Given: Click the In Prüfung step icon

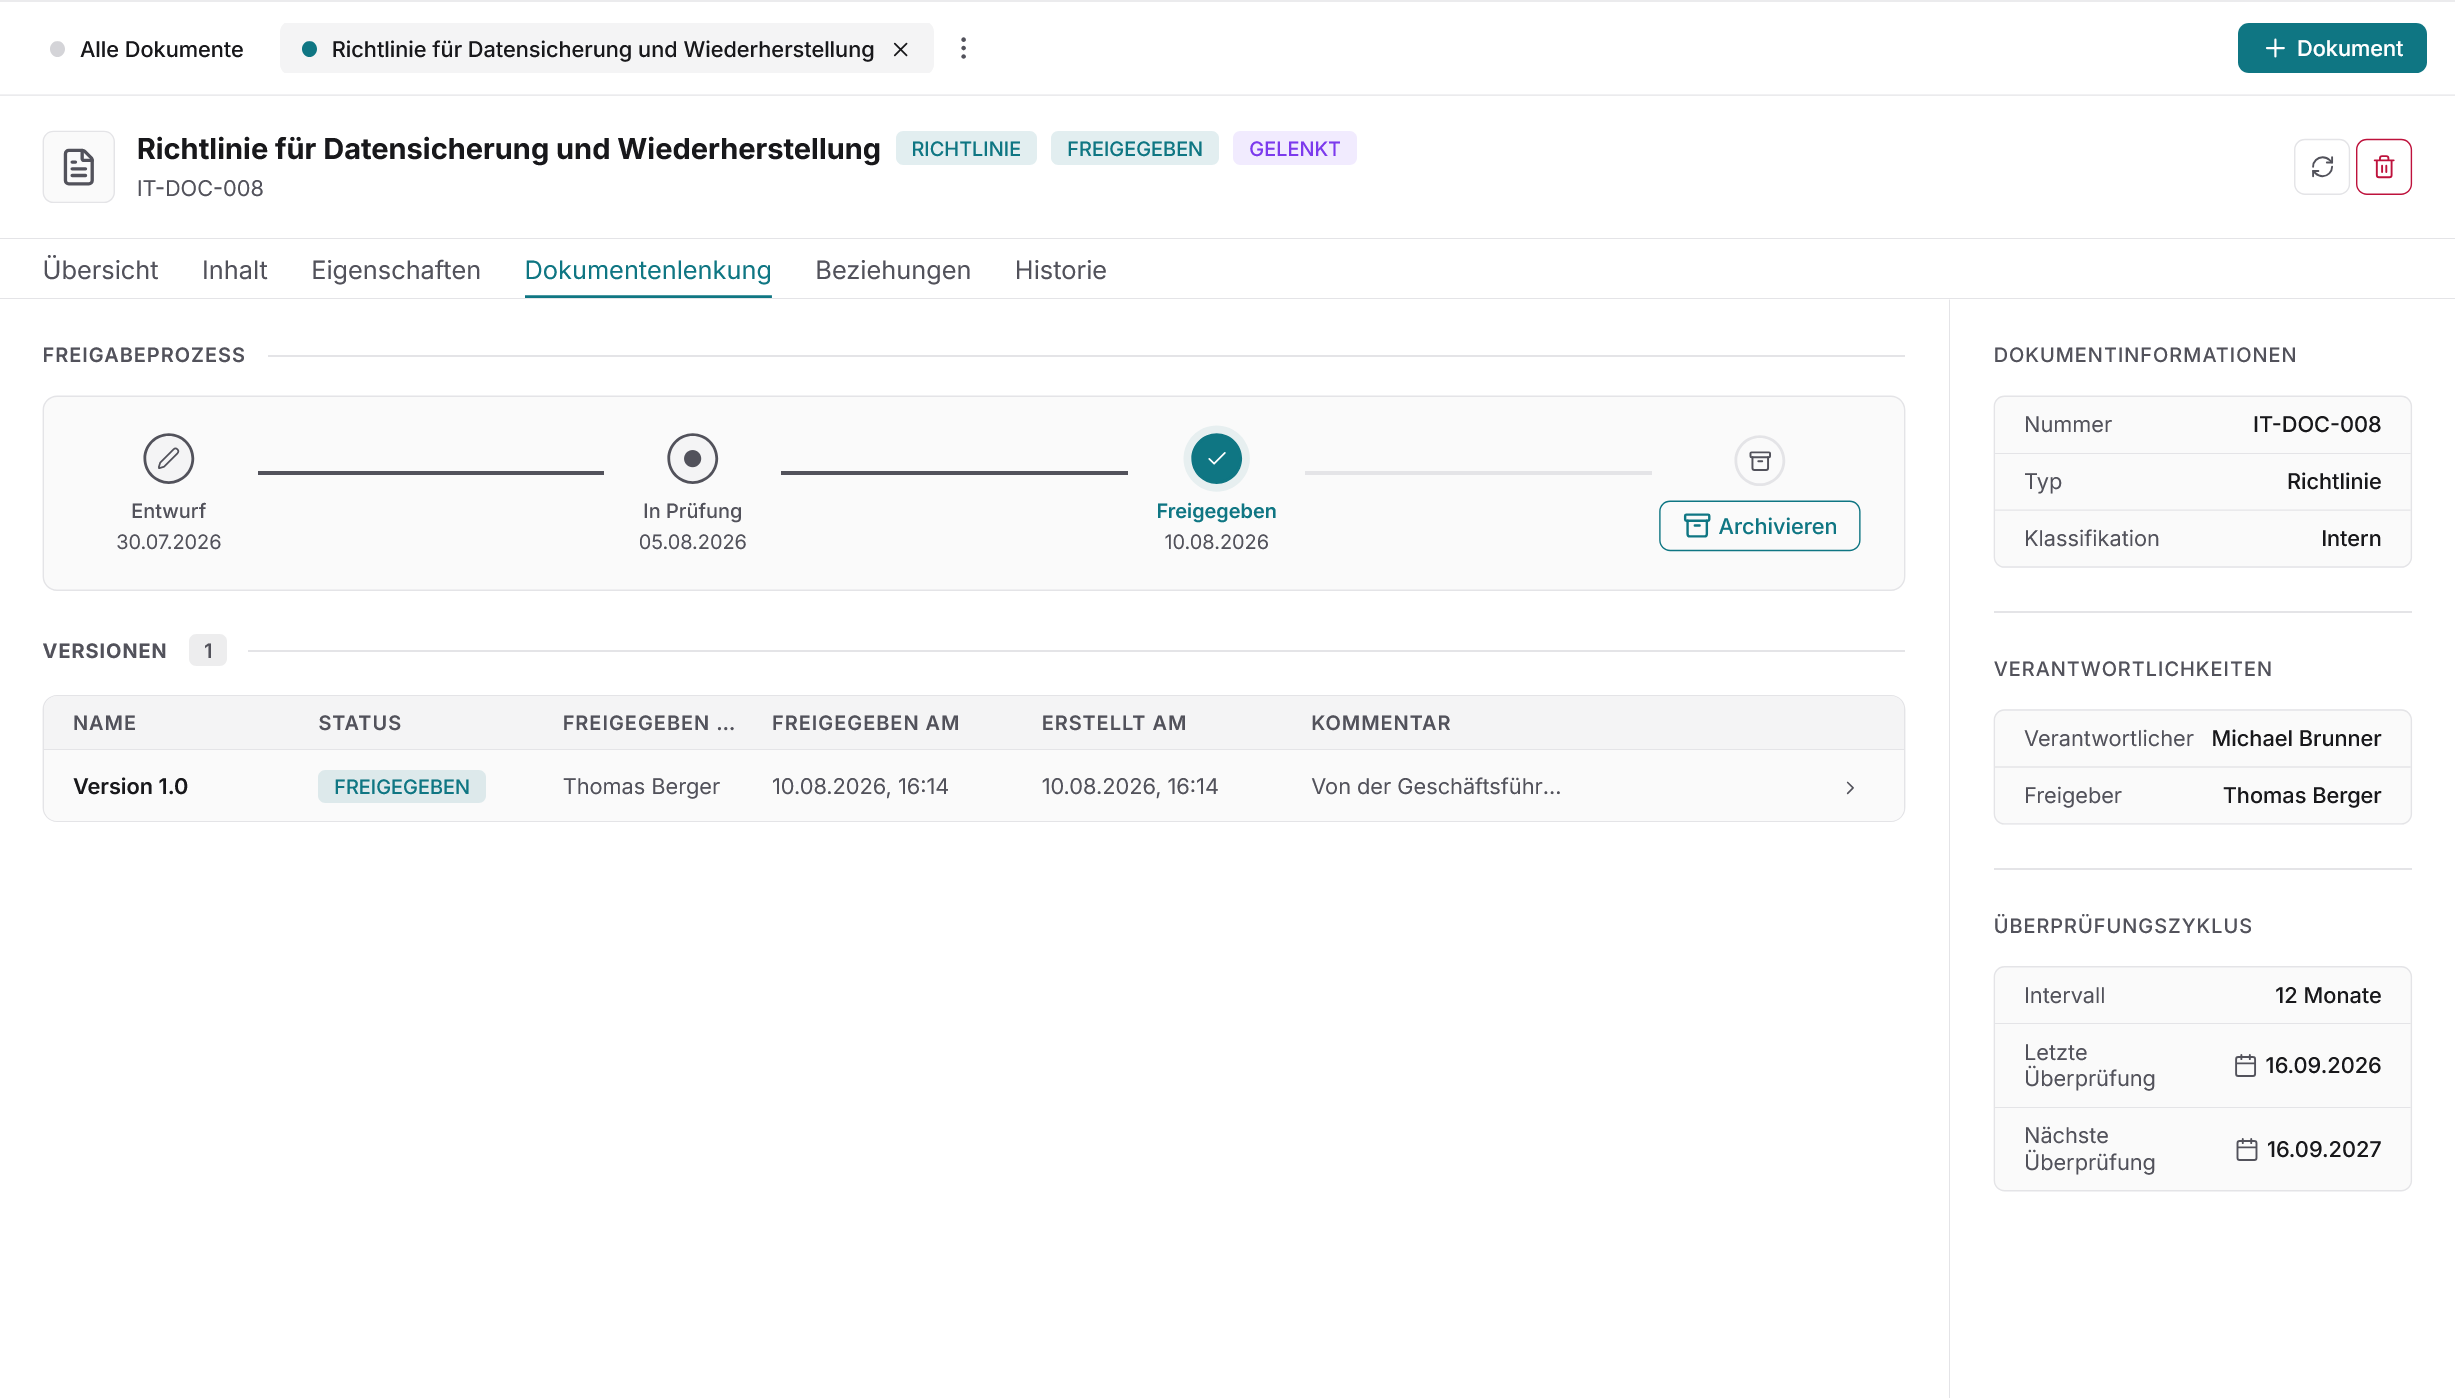Looking at the screenshot, I should (692, 459).
